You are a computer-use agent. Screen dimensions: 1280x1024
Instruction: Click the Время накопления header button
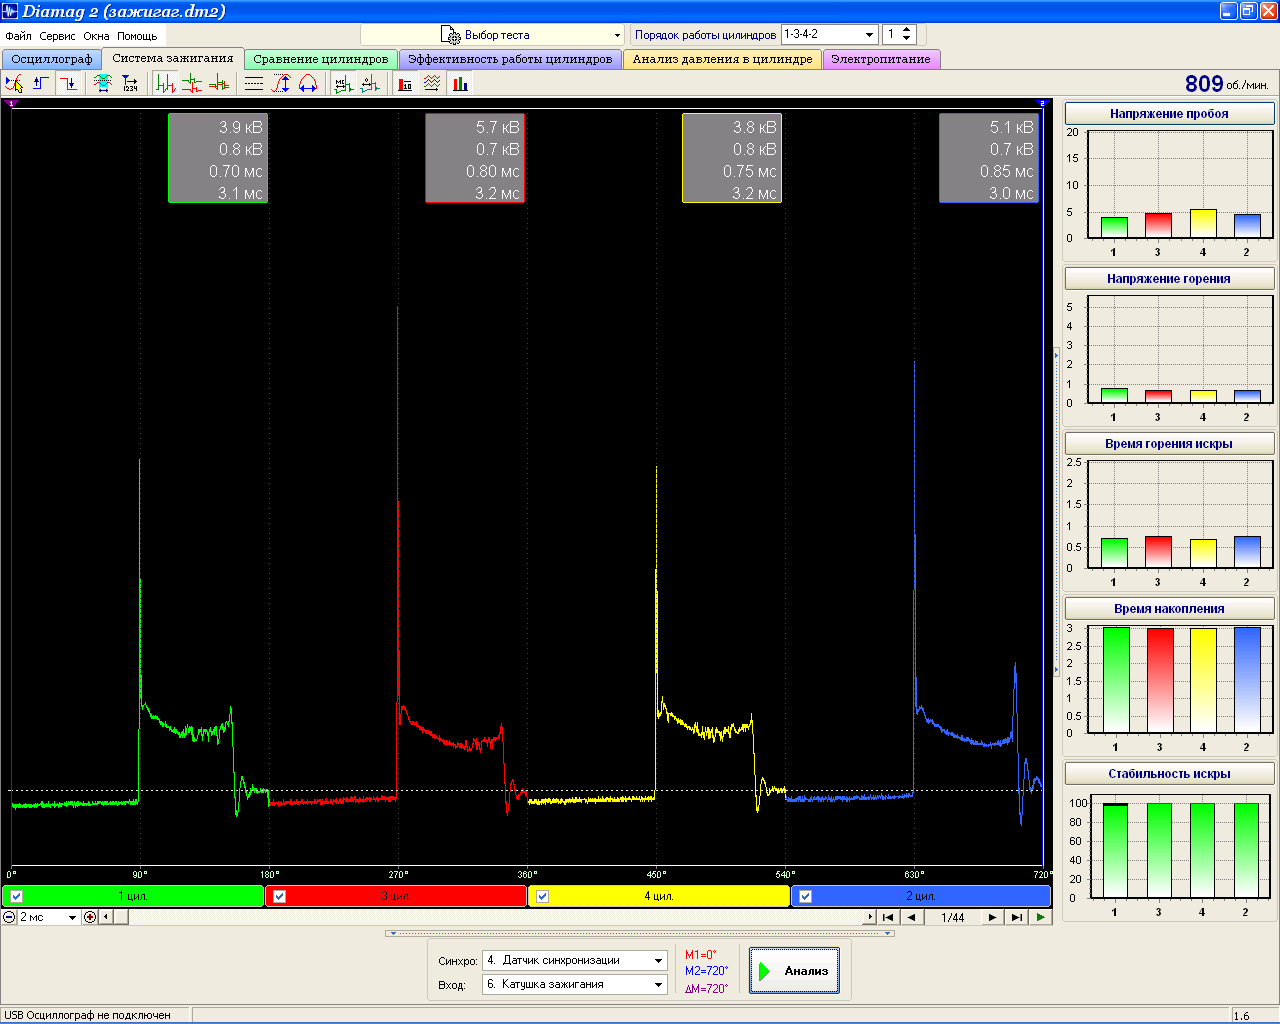[1169, 609]
